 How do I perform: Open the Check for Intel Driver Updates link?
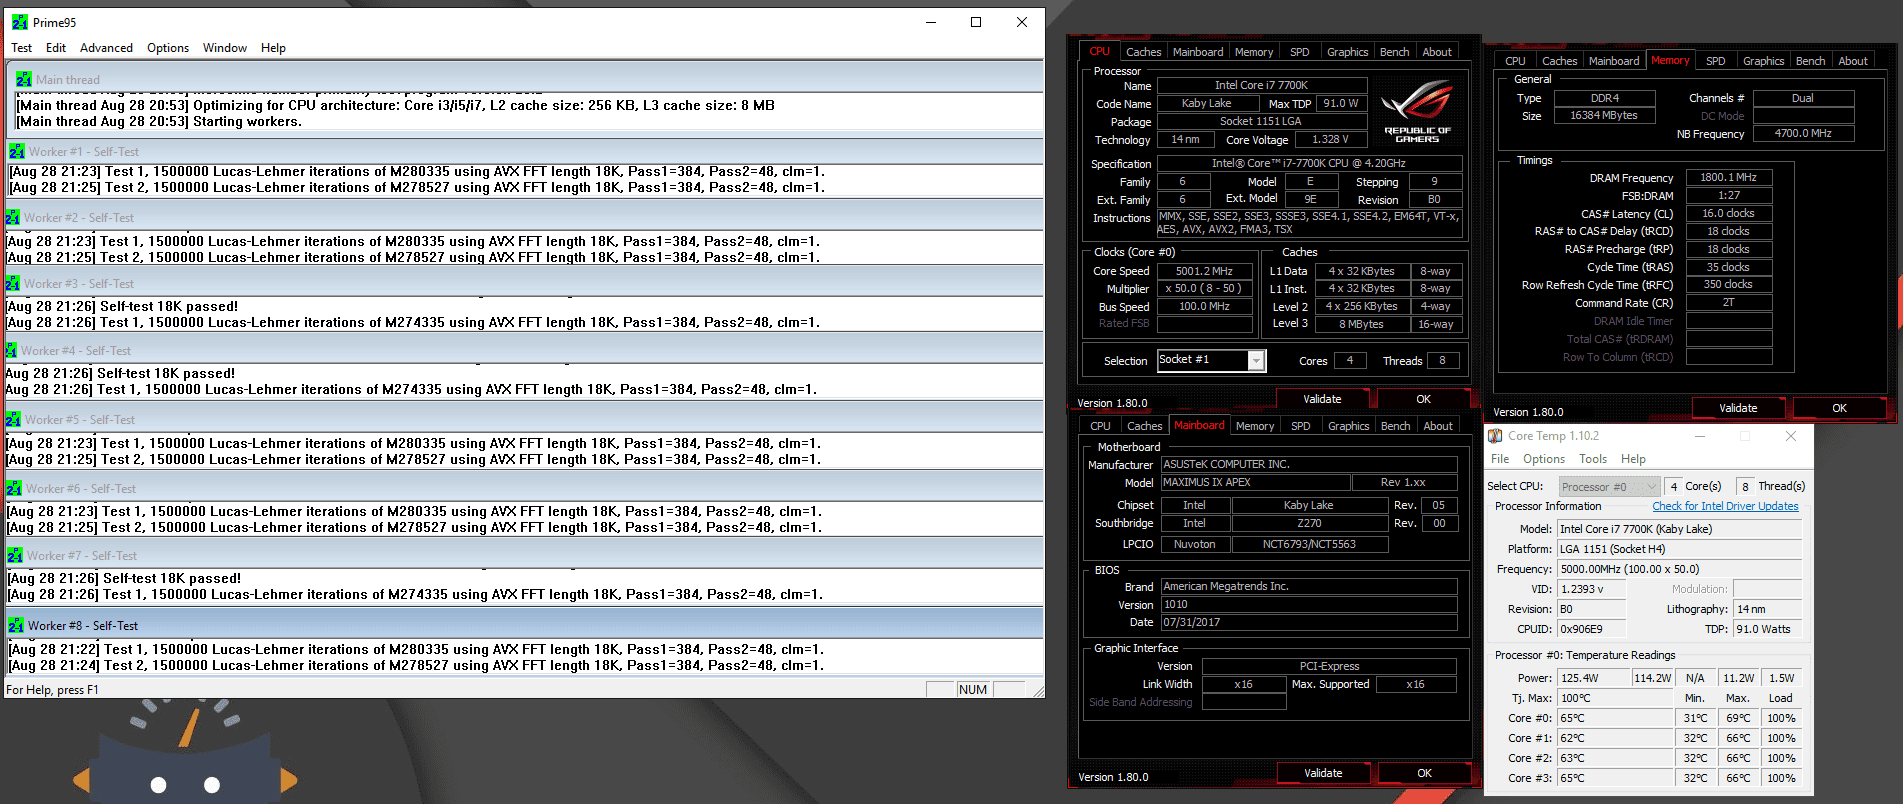click(x=1725, y=506)
